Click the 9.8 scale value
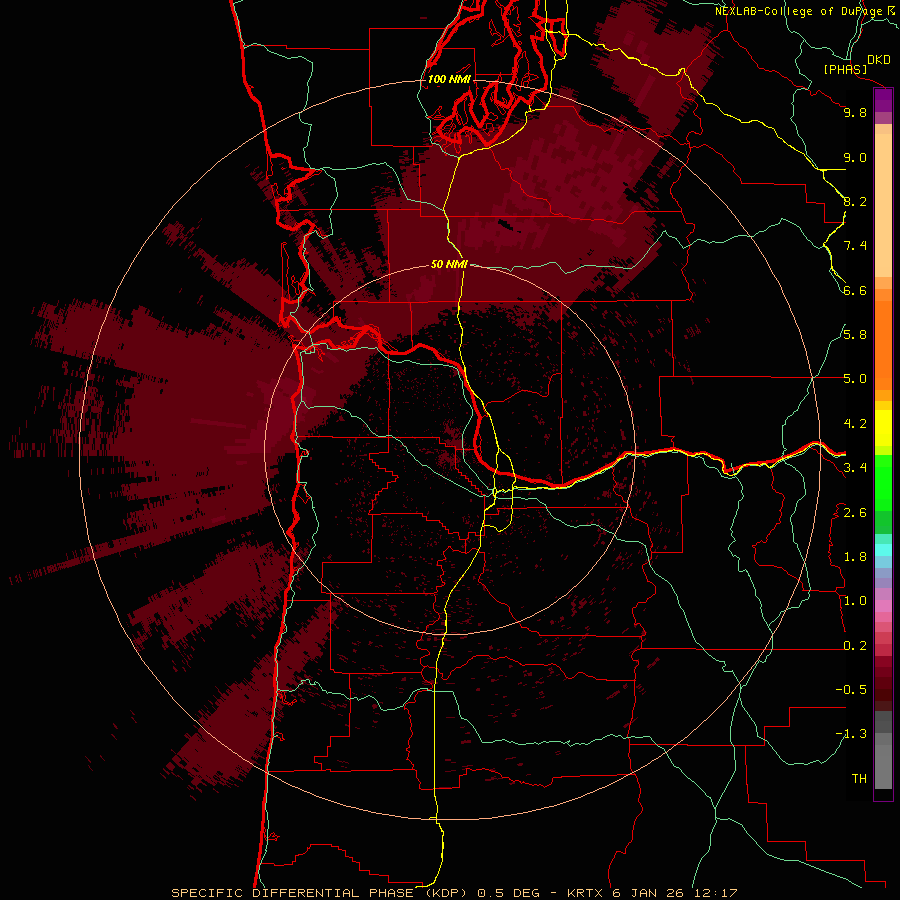 click(855, 113)
